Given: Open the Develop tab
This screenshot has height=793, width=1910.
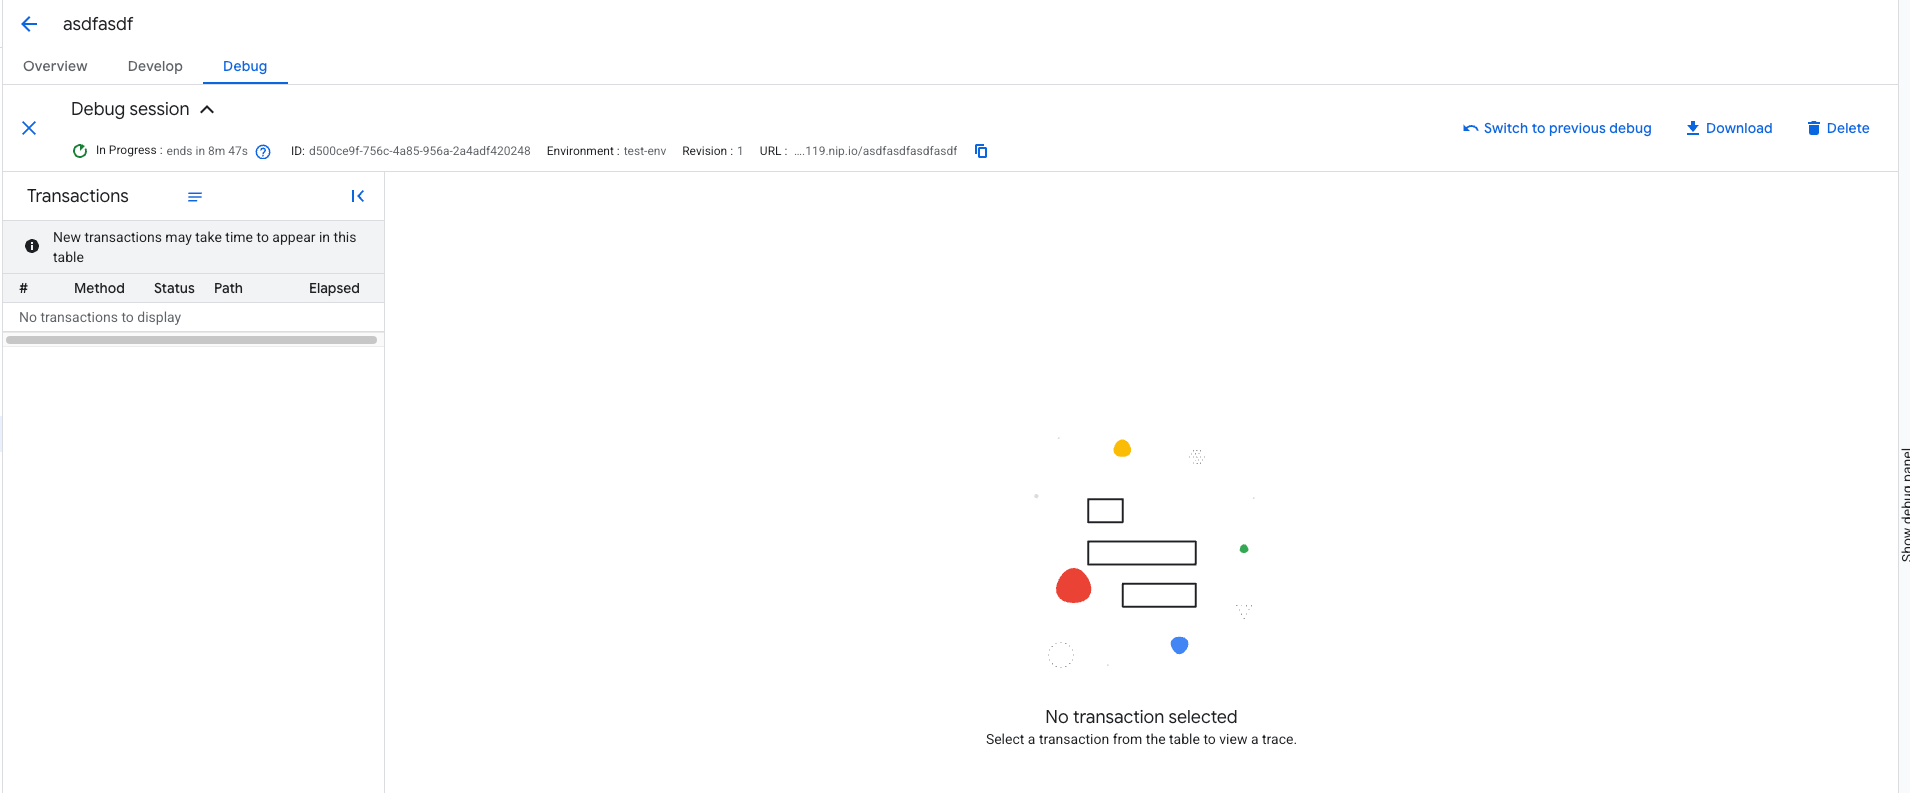Looking at the screenshot, I should click(155, 66).
